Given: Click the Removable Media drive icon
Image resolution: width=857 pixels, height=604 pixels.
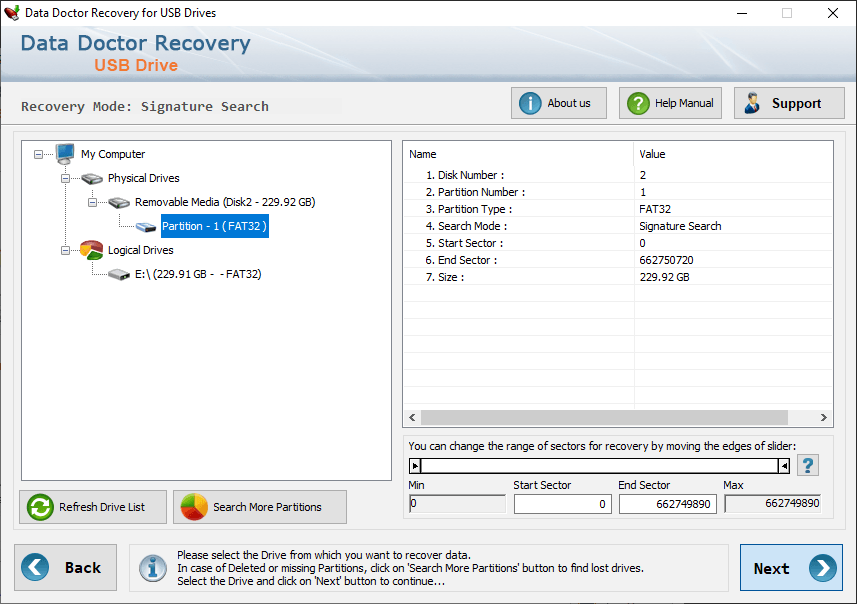Looking at the screenshot, I should point(119,203).
